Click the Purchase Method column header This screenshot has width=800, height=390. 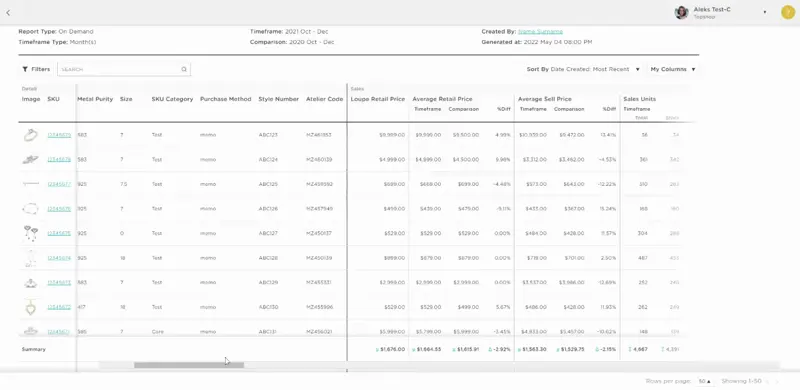tap(226, 99)
